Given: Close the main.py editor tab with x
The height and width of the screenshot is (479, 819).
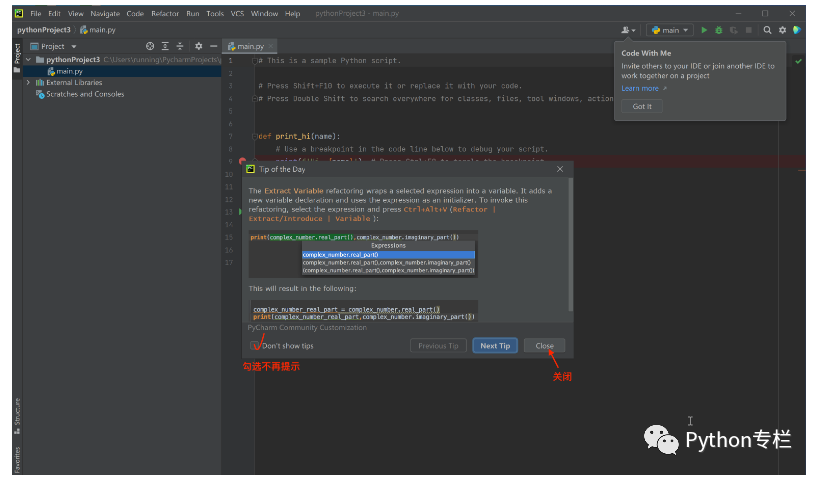Looking at the screenshot, I should (271, 46).
